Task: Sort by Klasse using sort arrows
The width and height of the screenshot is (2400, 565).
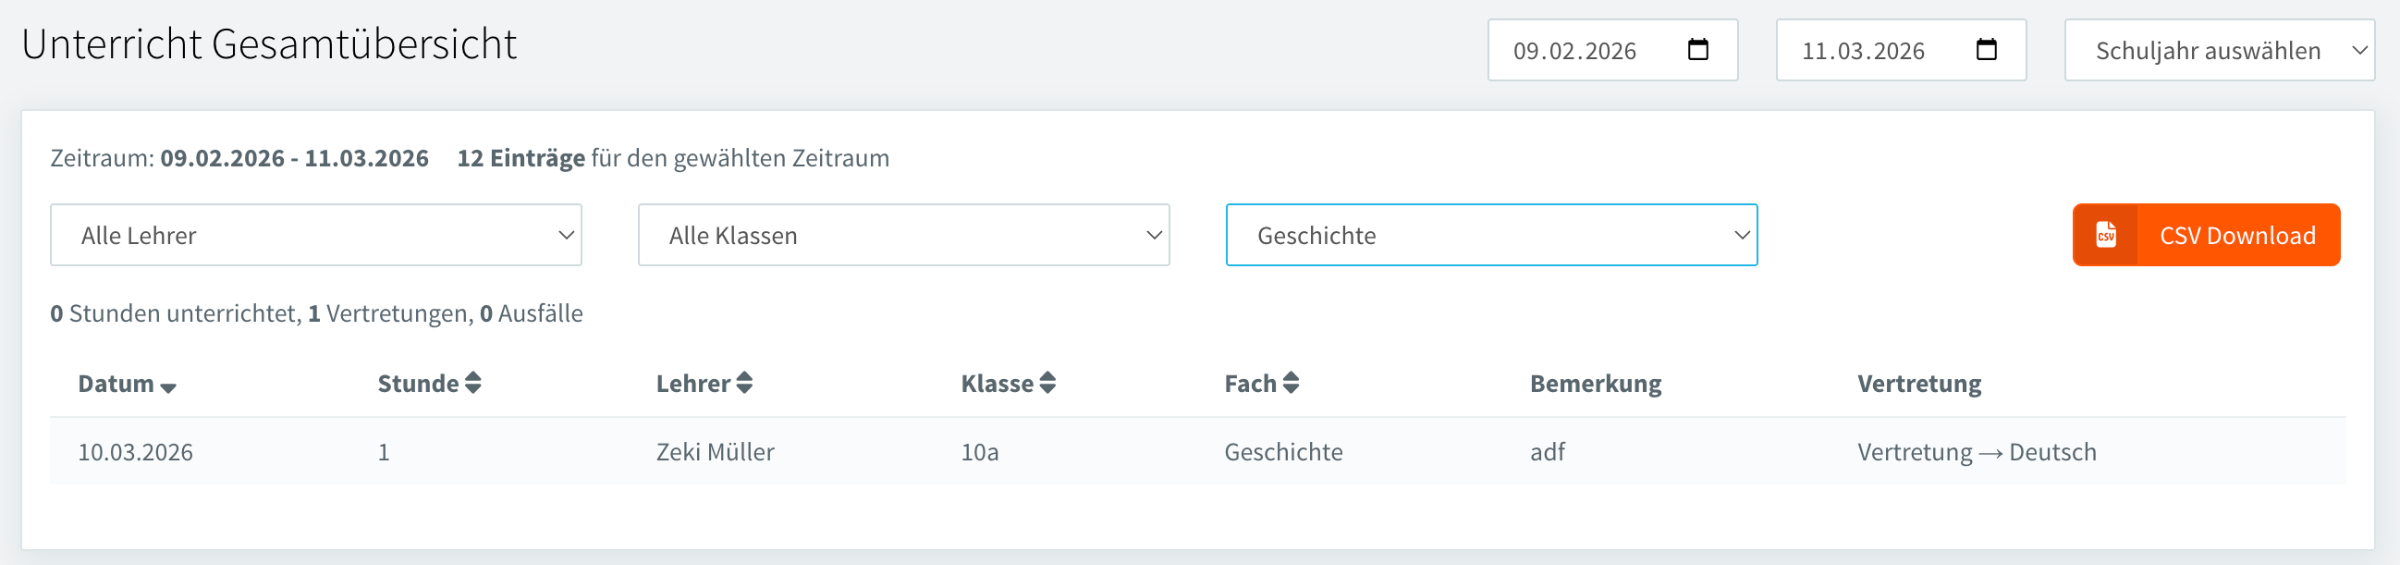Action: [x=1047, y=383]
